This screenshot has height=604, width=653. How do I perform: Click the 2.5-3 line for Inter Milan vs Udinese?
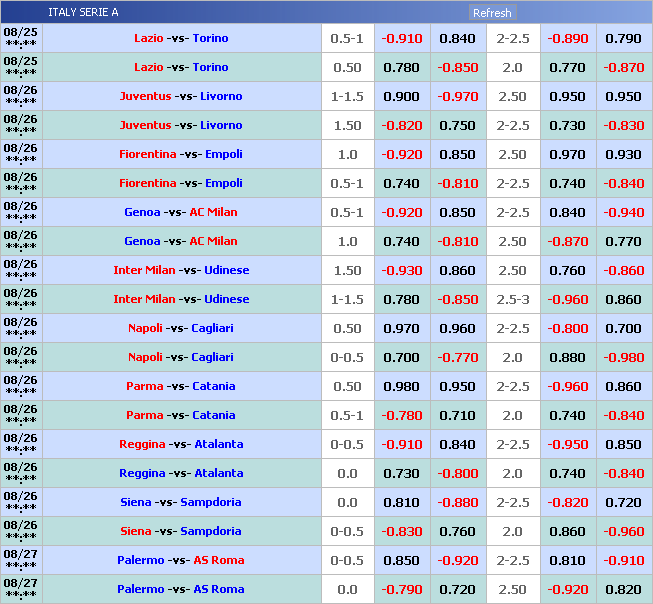[x=512, y=299]
